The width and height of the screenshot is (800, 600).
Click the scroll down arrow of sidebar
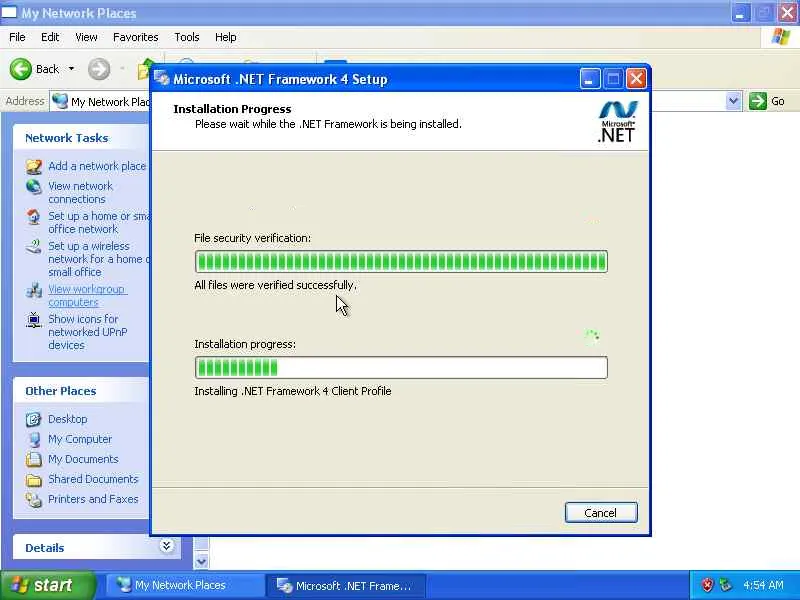click(201, 561)
